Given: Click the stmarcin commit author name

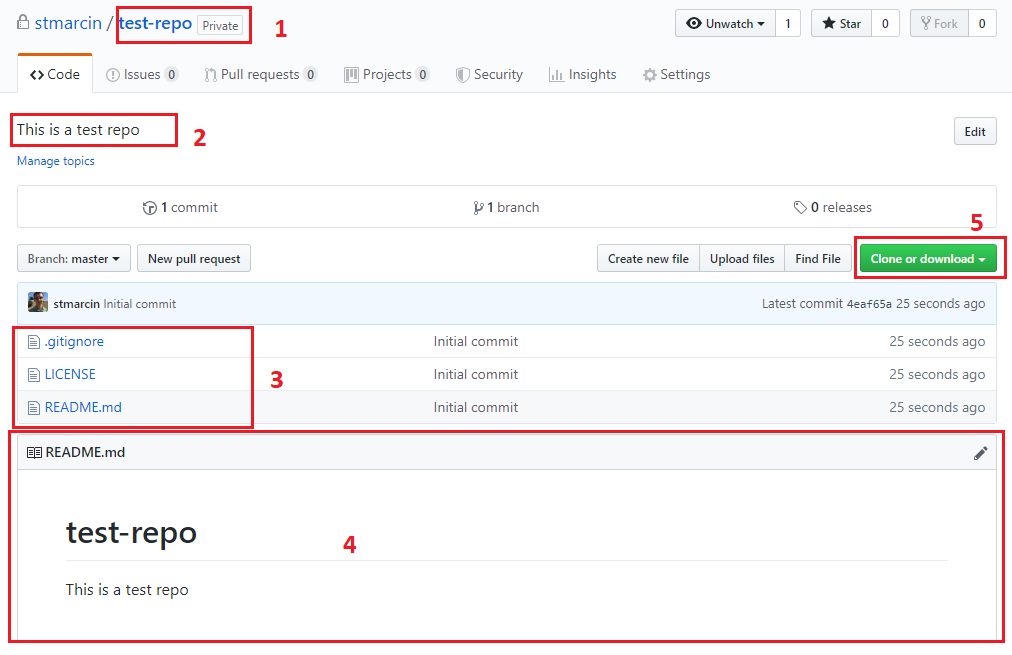Looking at the screenshot, I should 76,304.
